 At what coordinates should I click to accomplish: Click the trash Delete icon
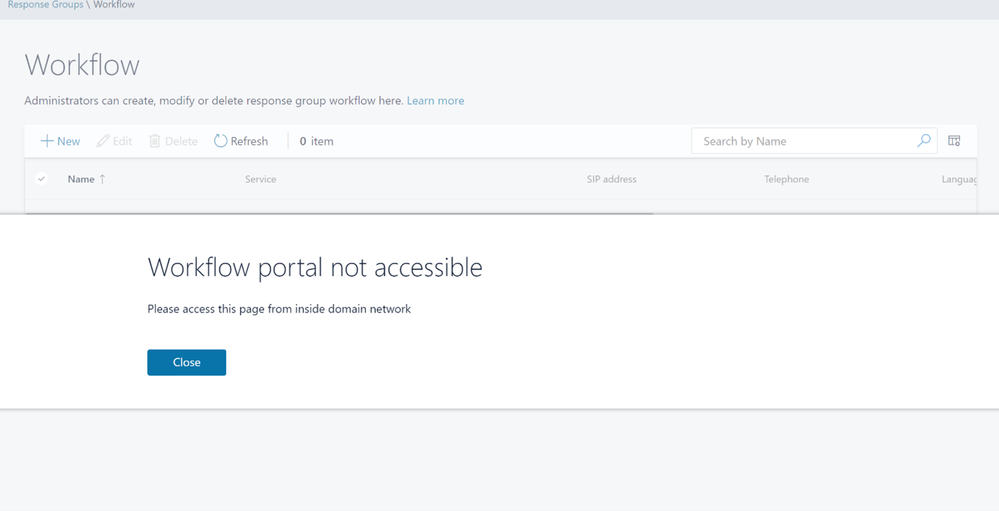(x=155, y=141)
